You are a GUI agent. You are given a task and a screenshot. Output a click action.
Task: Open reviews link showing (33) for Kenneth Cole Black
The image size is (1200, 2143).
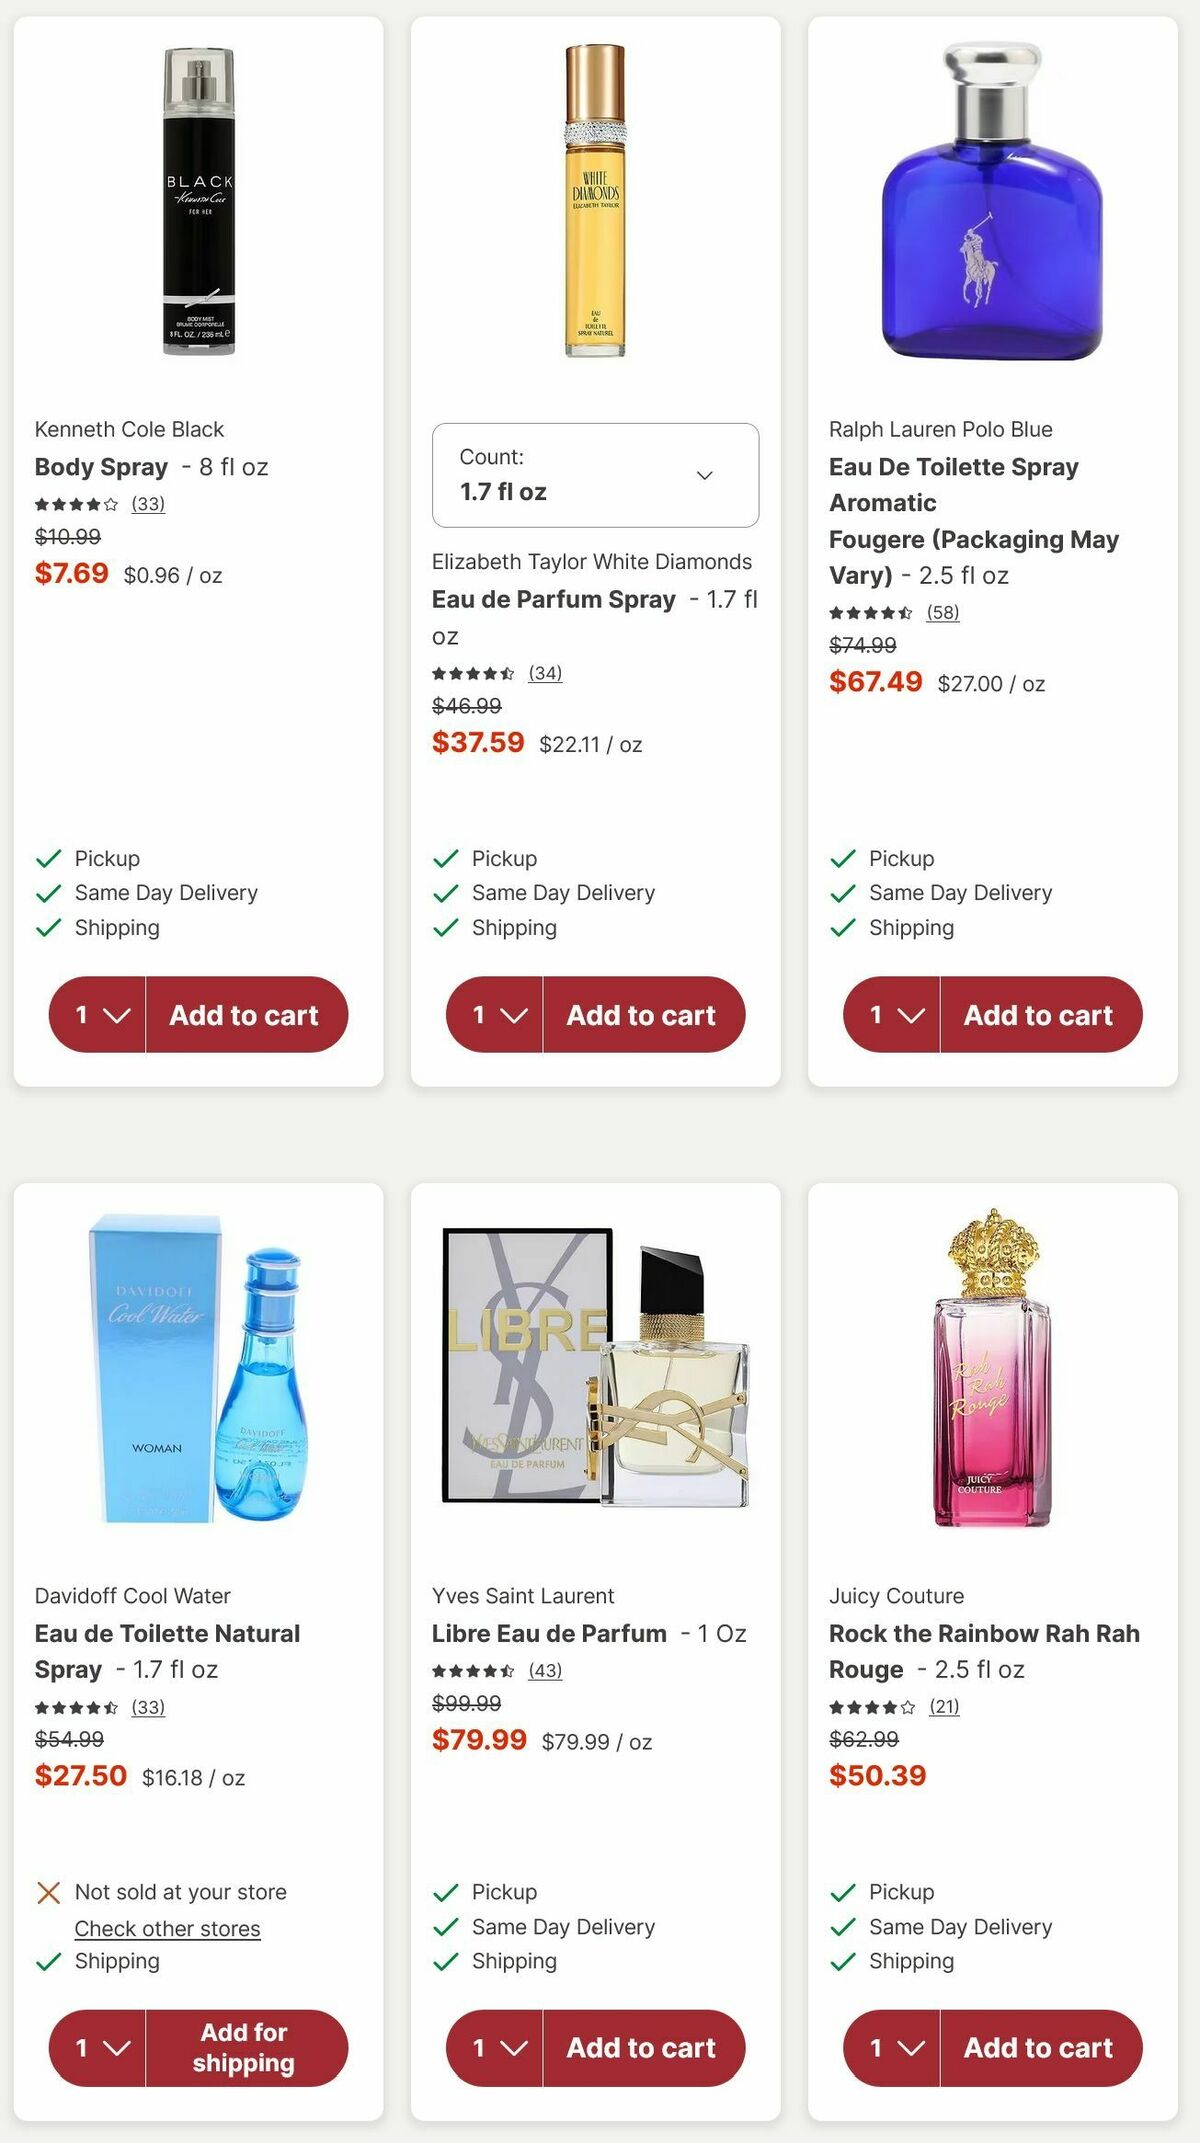[148, 504]
